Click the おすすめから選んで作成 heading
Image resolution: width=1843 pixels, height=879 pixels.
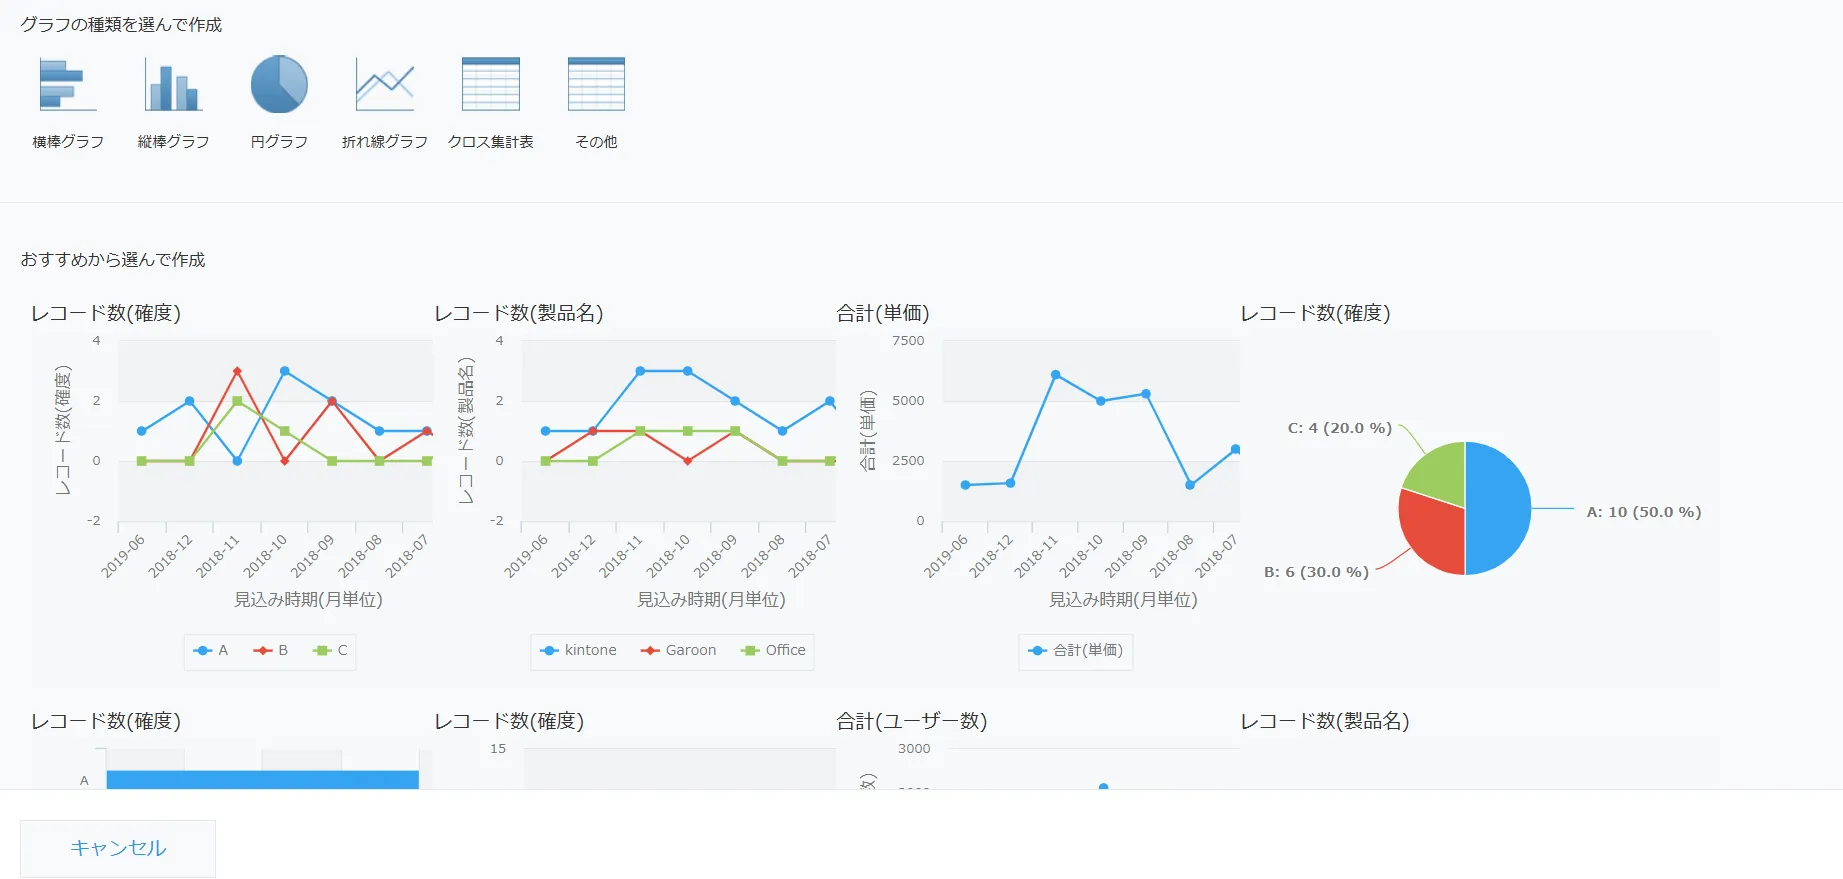pyautogui.click(x=113, y=260)
